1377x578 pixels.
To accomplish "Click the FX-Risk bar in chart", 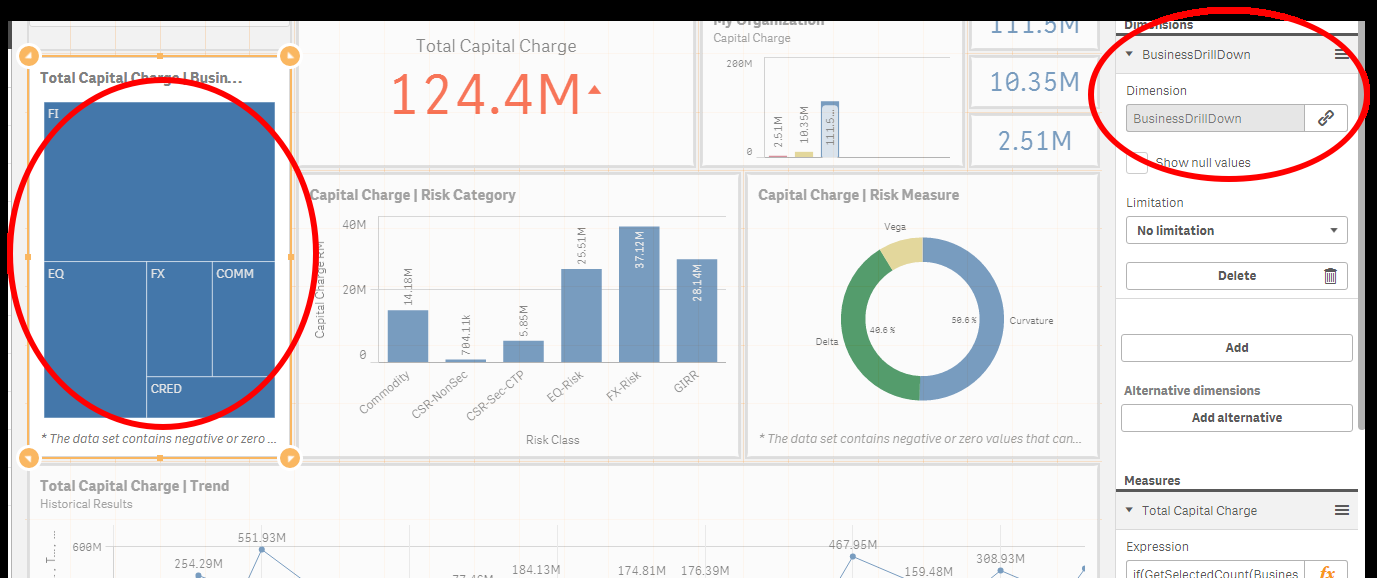I will click(639, 295).
